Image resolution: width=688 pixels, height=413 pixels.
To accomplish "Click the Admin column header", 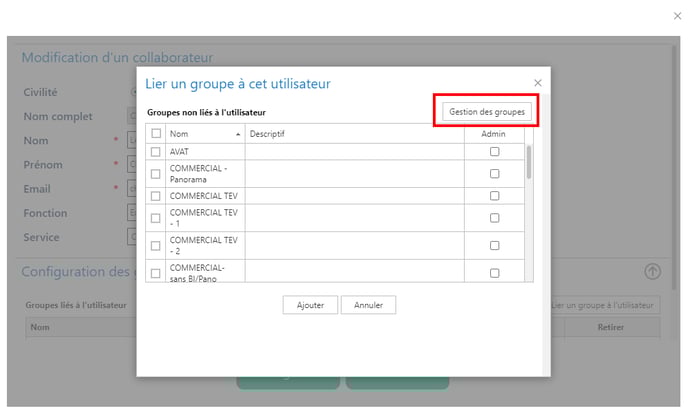I will [494, 133].
